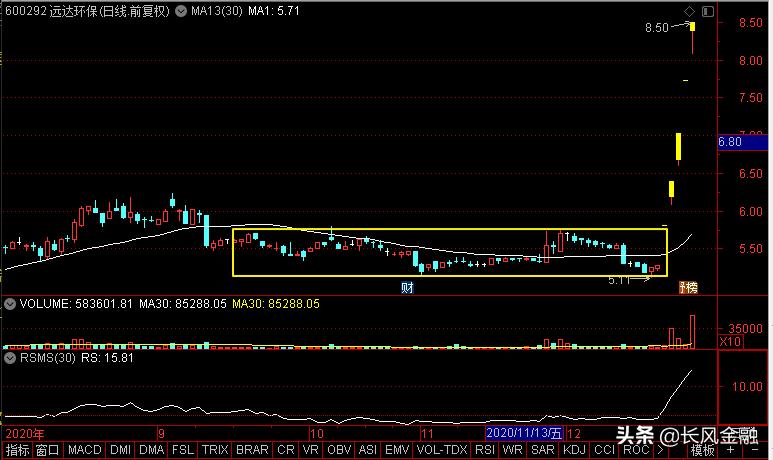The image size is (773, 460).
Task: Click the round icon beside VOLUME label
Action: [x=8, y=302]
